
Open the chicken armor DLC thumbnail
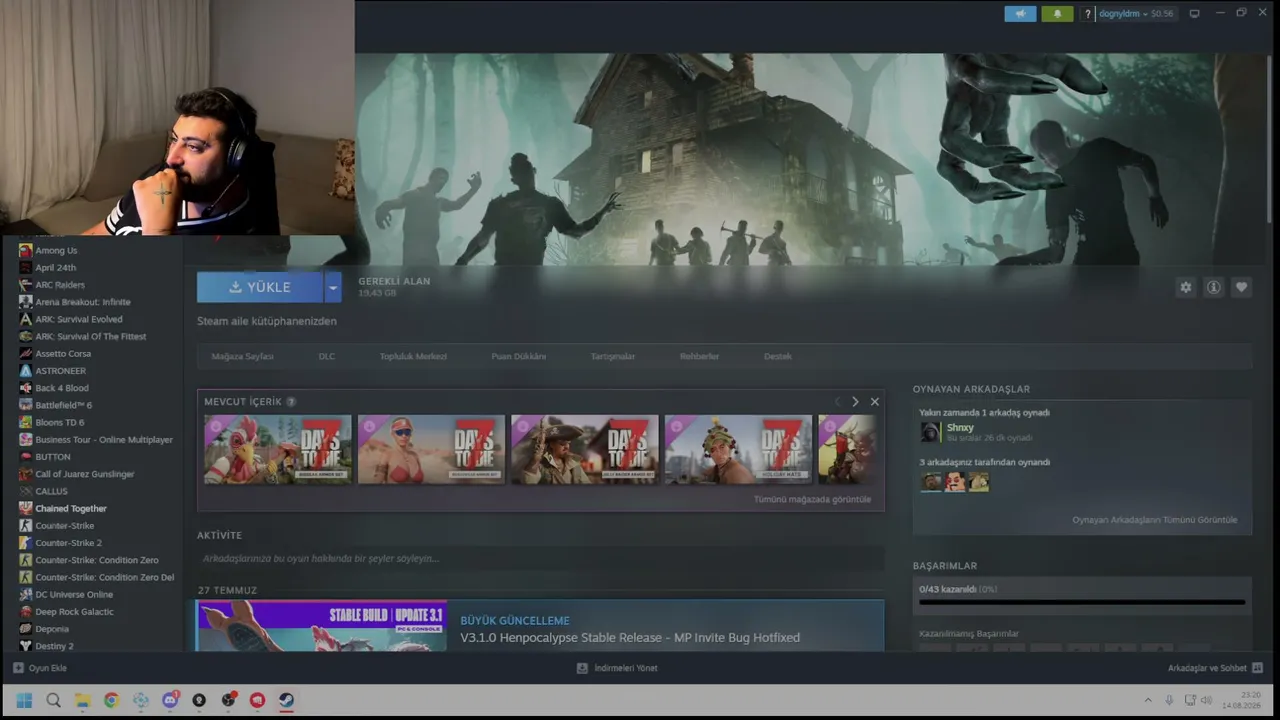pos(278,450)
